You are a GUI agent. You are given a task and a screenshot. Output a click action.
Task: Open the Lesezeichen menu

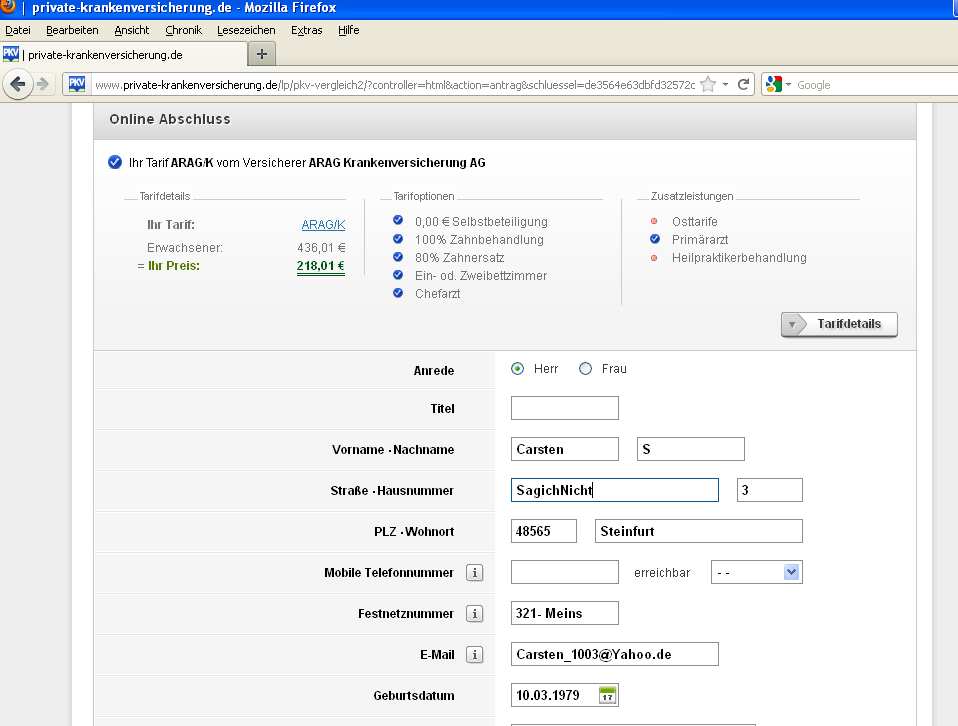point(246,30)
